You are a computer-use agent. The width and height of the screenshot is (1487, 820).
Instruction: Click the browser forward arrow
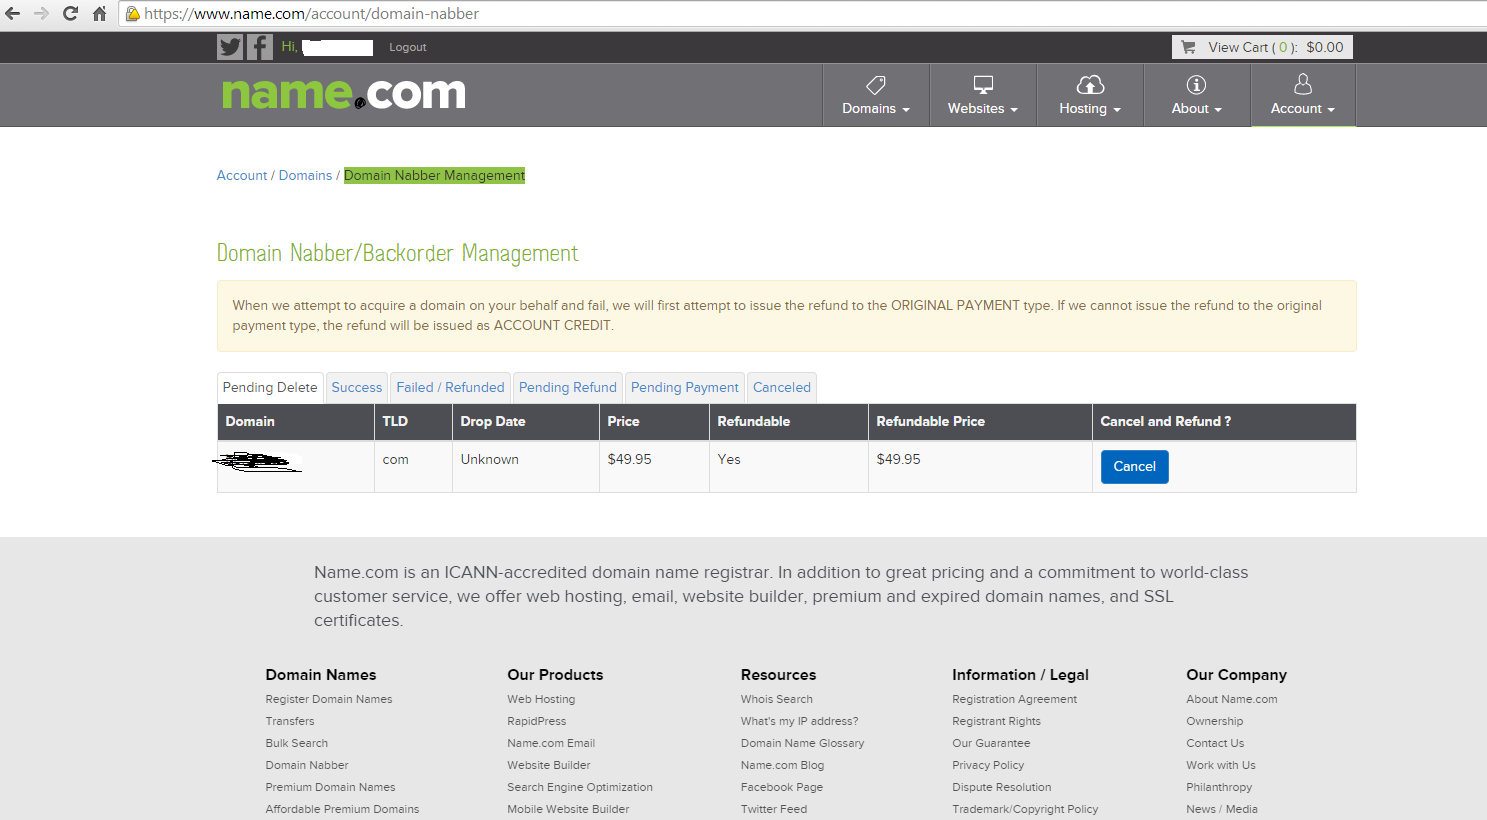pyautogui.click(x=41, y=14)
